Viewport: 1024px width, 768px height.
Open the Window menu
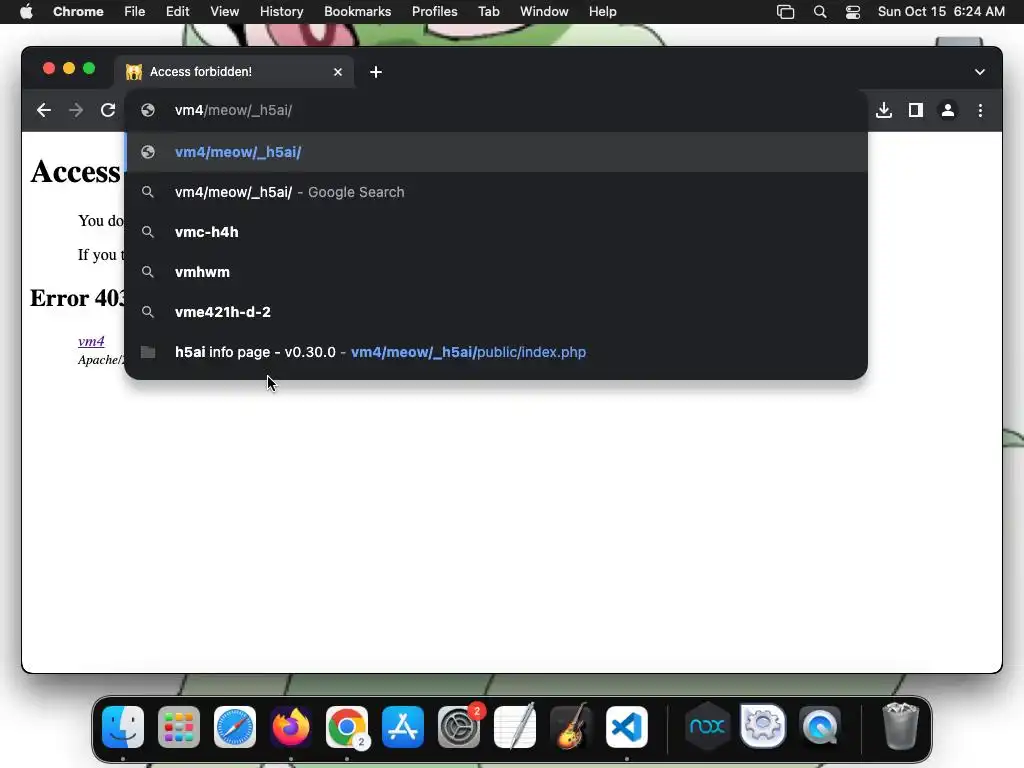544,12
